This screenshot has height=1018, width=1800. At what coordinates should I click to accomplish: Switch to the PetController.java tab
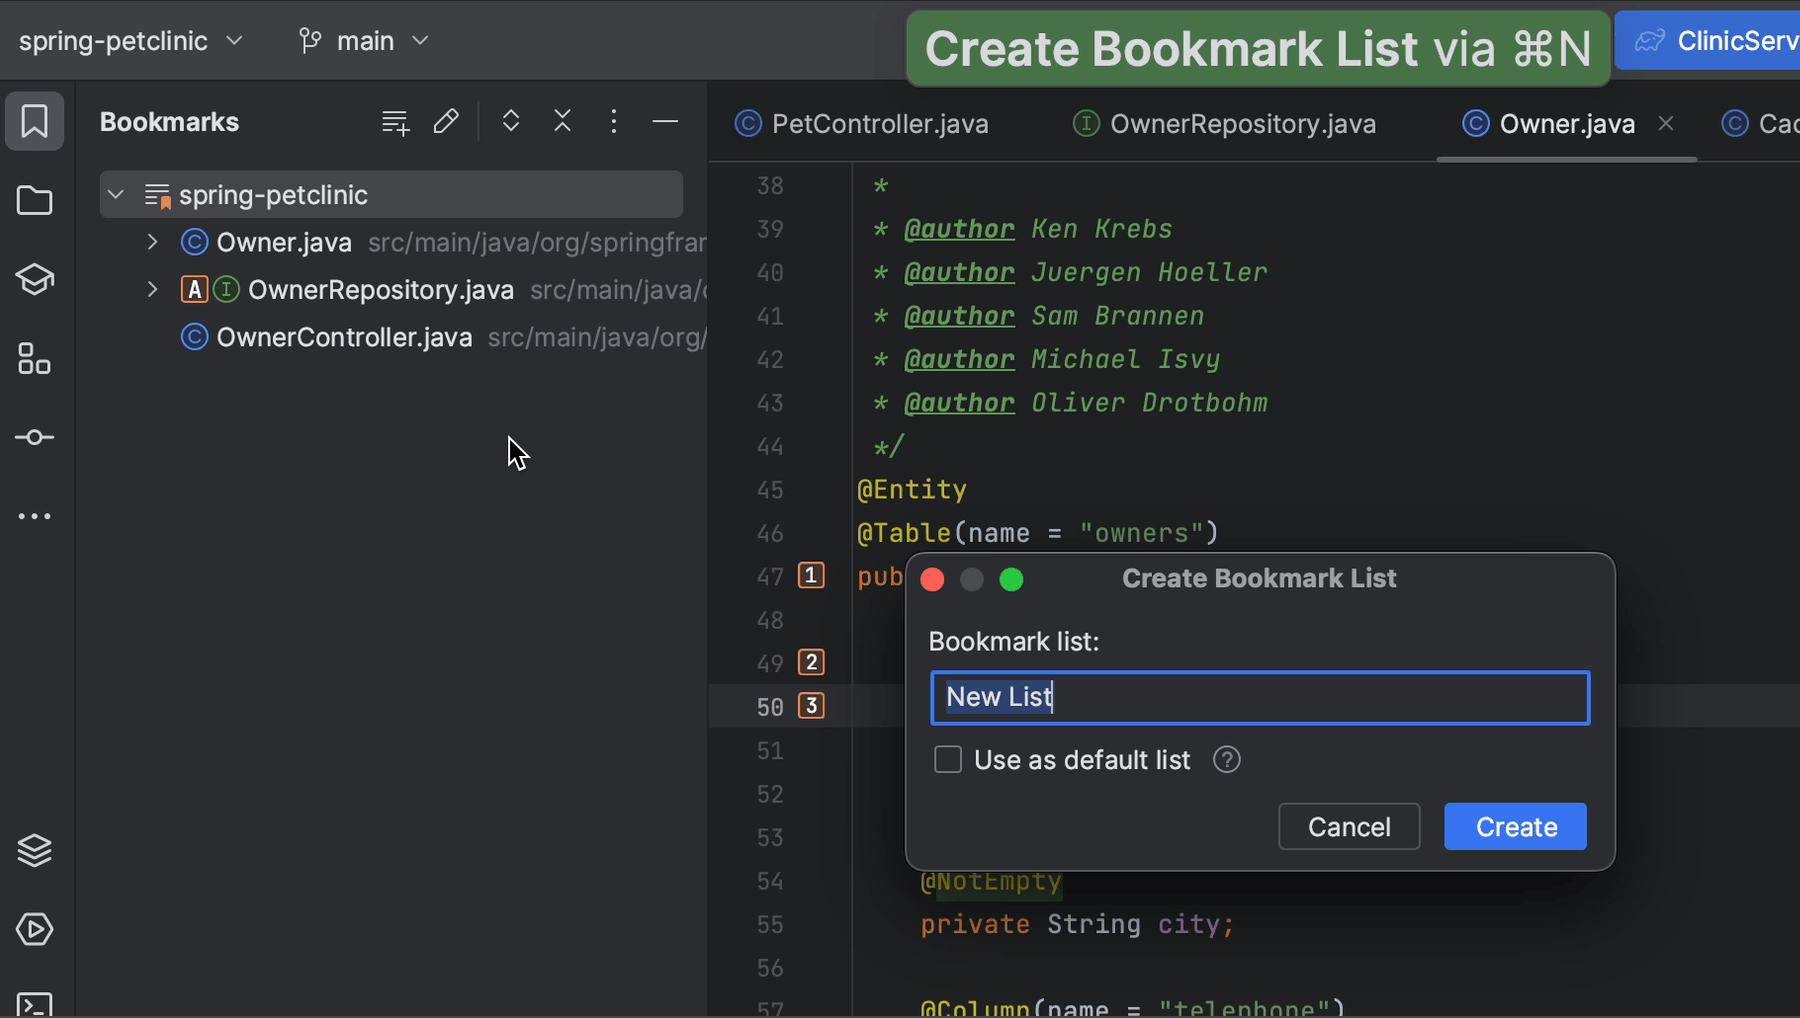879,123
